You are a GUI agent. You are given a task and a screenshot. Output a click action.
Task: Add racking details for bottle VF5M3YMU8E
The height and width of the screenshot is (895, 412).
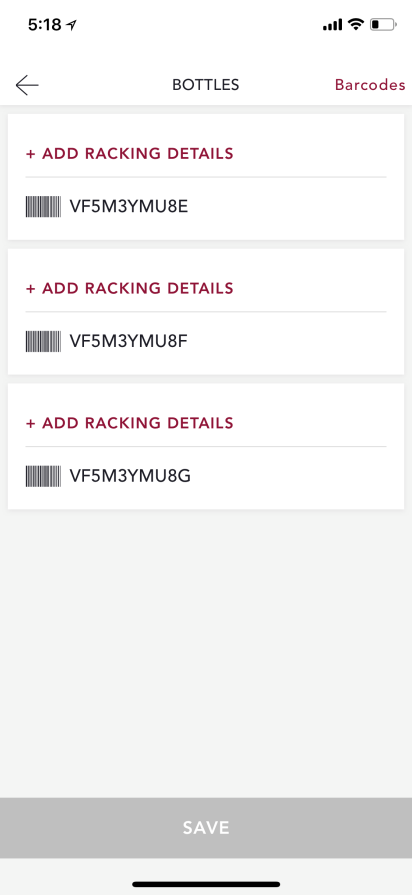[x=130, y=153]
